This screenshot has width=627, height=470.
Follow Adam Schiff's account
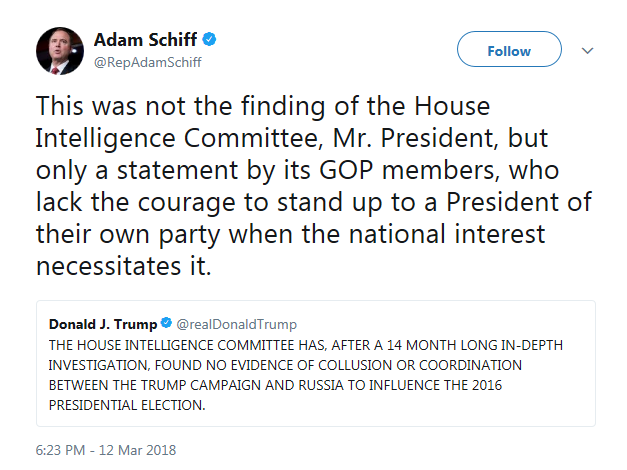(x=509, y=49)
